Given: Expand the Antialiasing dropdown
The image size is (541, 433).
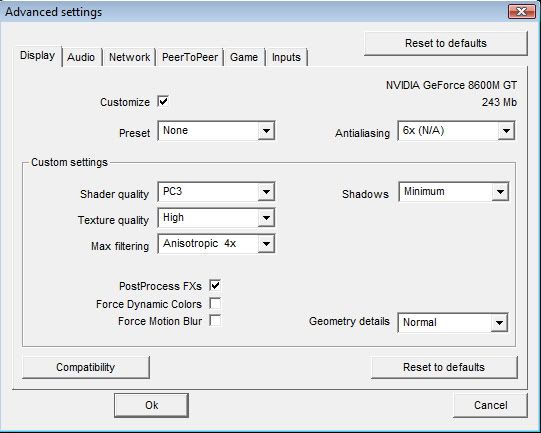Looking at the screenshot, I should coord(456,130).
